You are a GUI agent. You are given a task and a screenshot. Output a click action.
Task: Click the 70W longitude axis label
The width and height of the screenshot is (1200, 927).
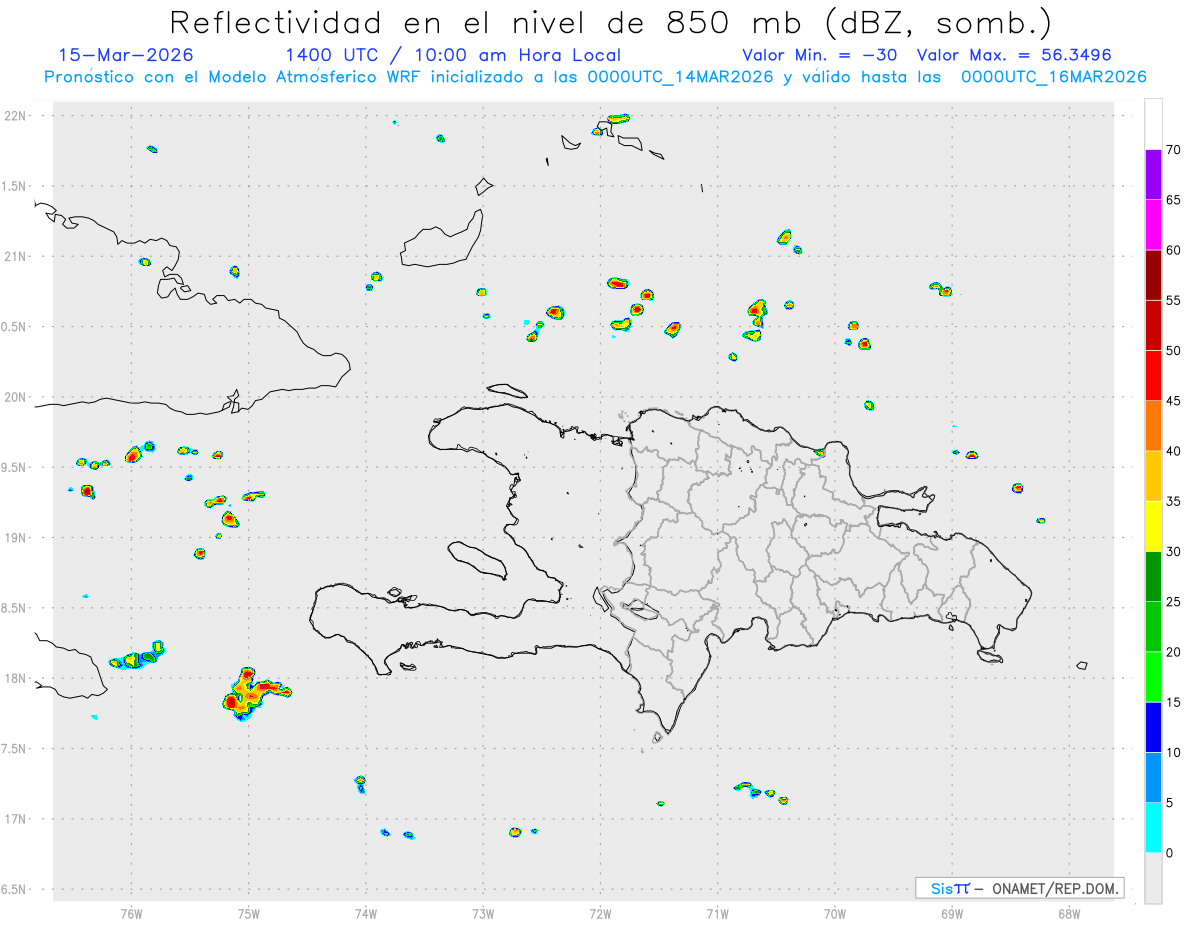[835, 913]
